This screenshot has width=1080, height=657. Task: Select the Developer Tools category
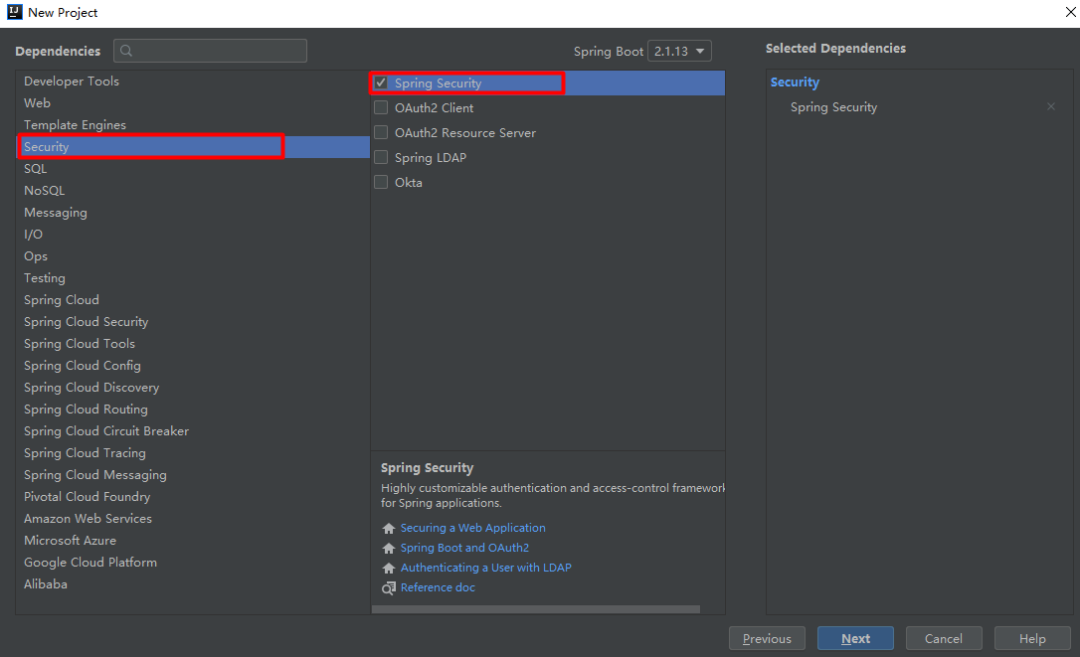[71, 82]
